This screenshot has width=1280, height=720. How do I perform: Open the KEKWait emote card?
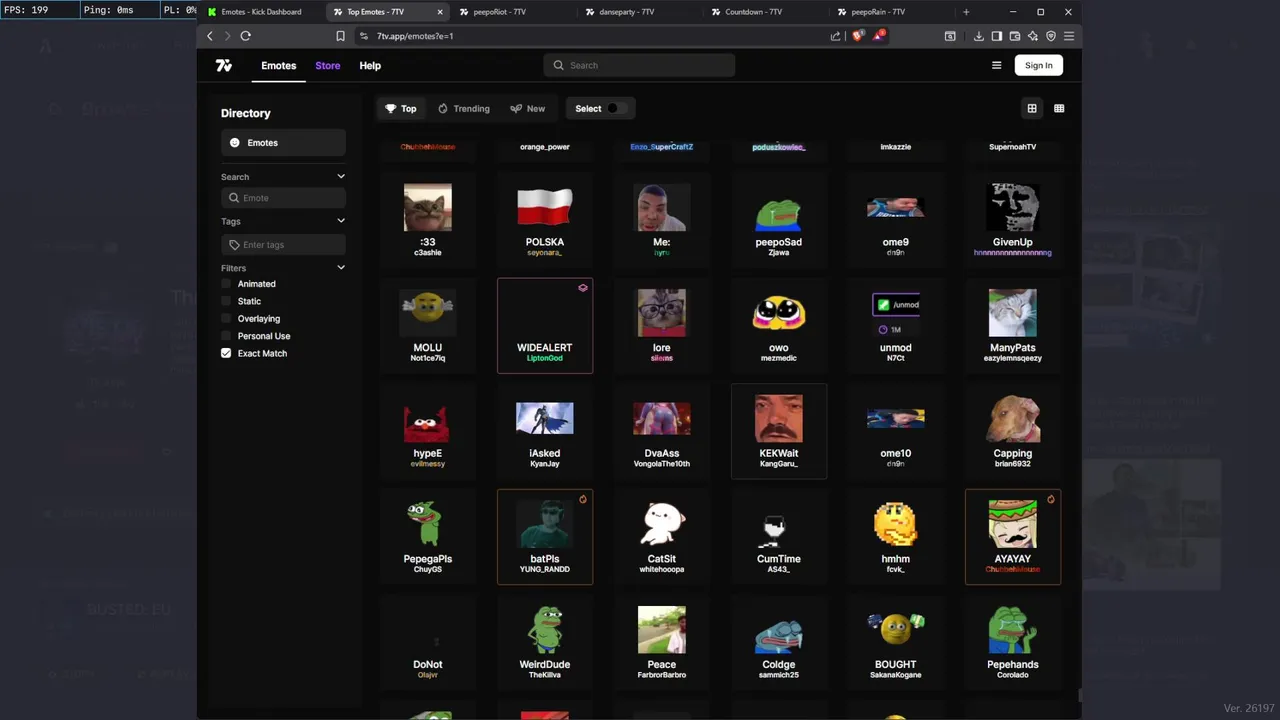click(x=779, y=431)
